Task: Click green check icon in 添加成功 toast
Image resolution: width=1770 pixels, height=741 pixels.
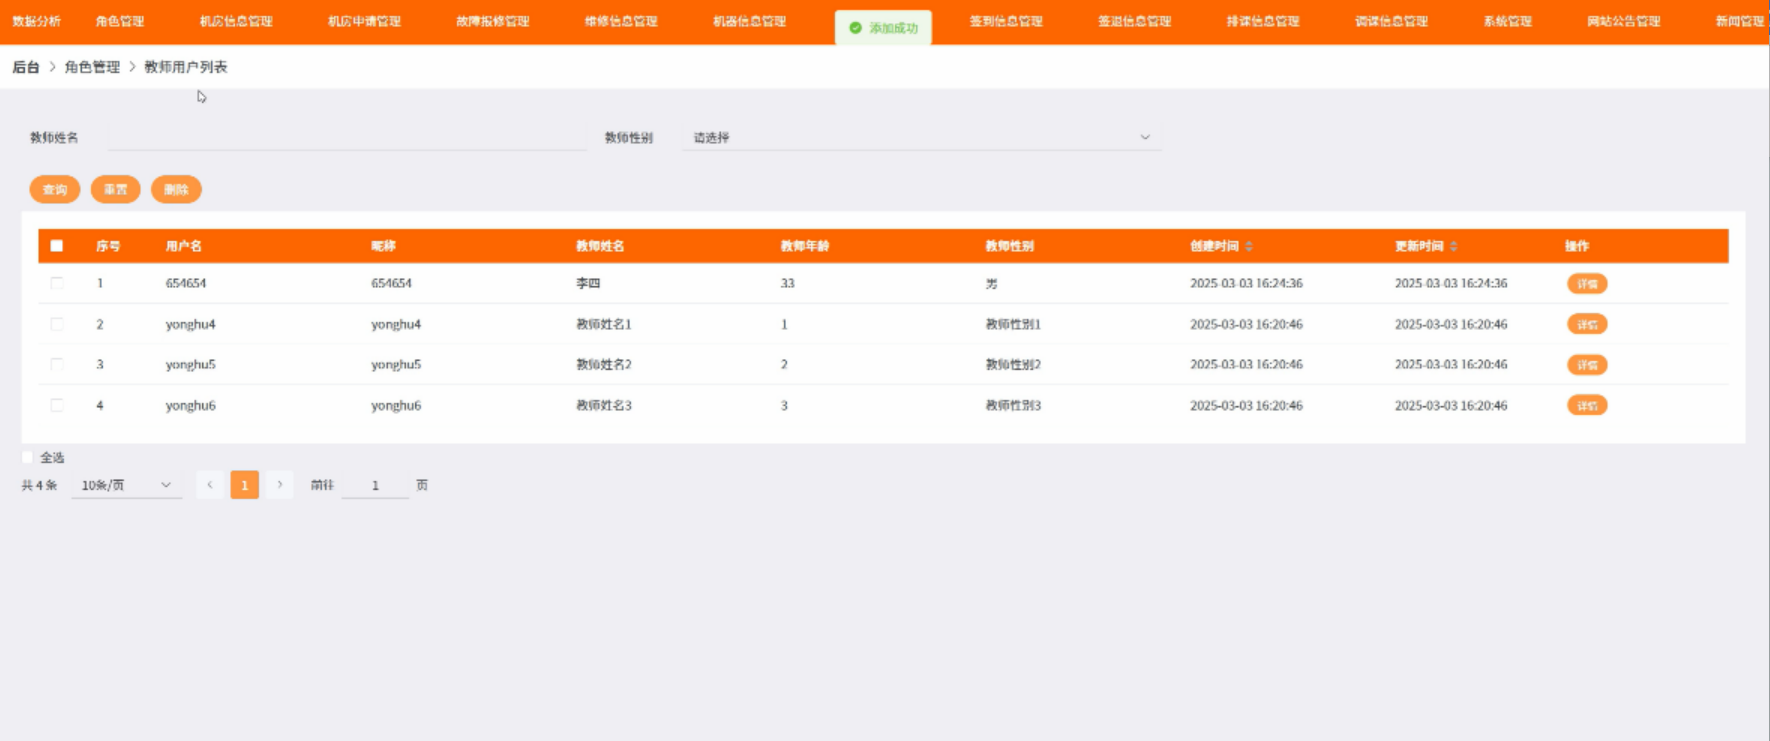Action: 855,28
